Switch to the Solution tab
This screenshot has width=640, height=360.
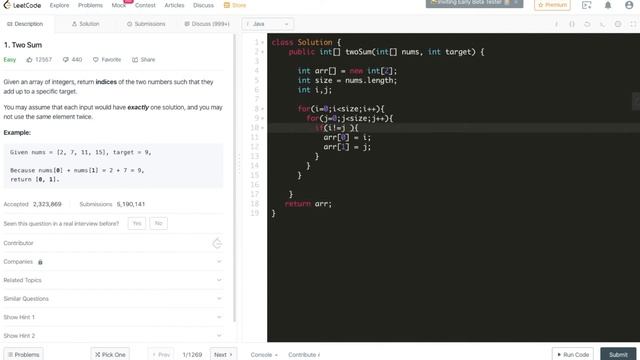click(x=86, y=24)
